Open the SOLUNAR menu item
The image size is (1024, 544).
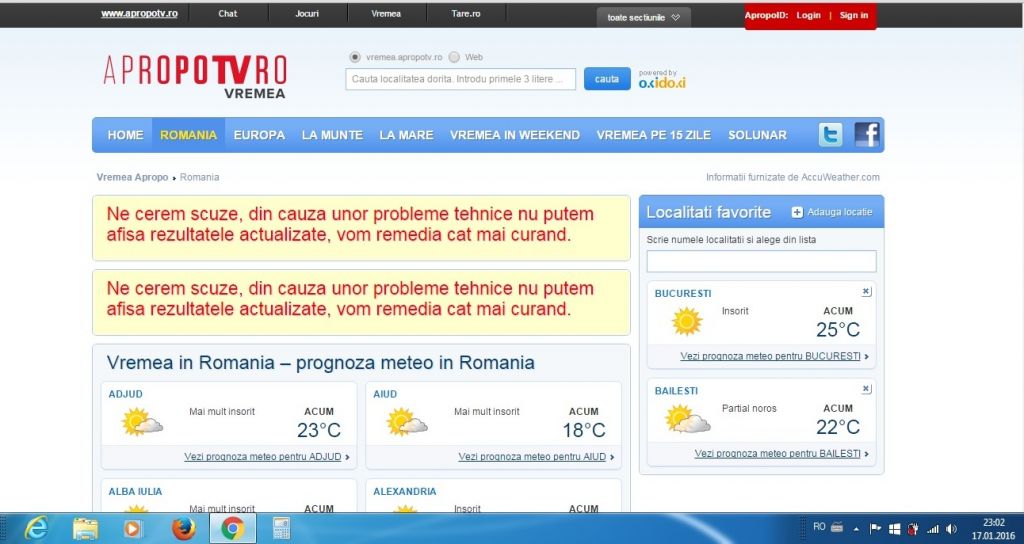757,135
